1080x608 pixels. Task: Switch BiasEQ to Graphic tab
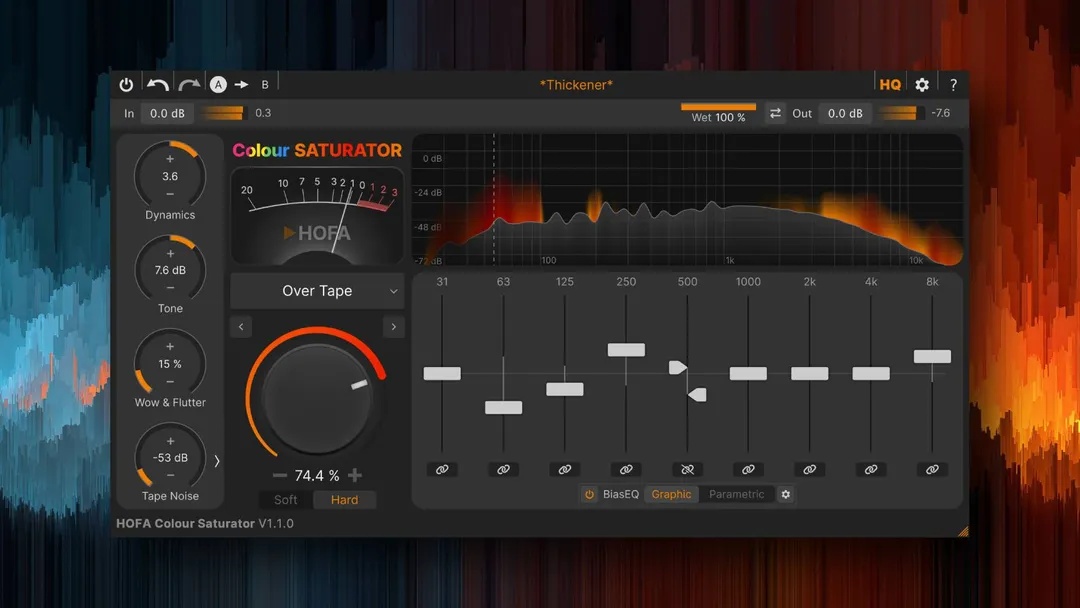(x=671, y=494)
